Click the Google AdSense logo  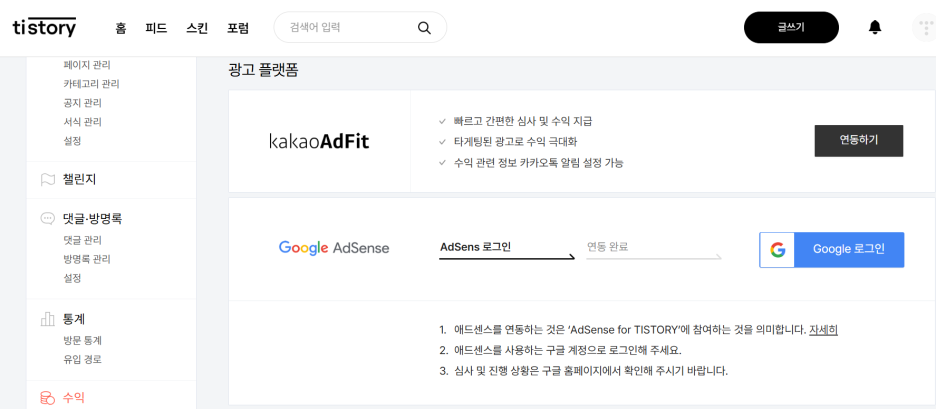pyautogui.click(x=334, y=247)
